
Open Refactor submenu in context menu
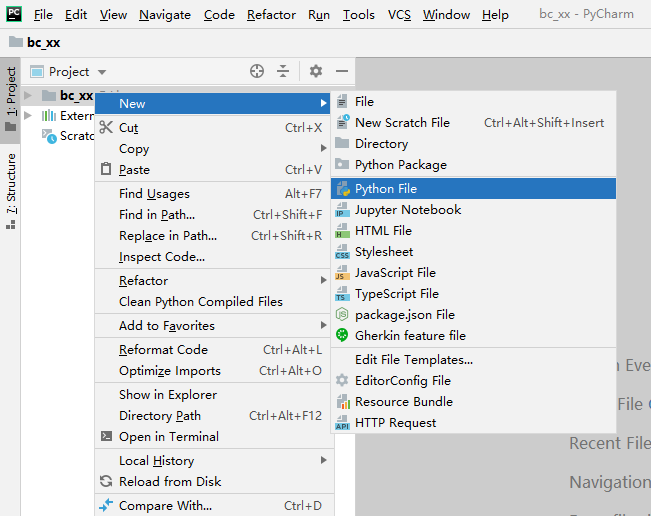[x=144, y=281]
